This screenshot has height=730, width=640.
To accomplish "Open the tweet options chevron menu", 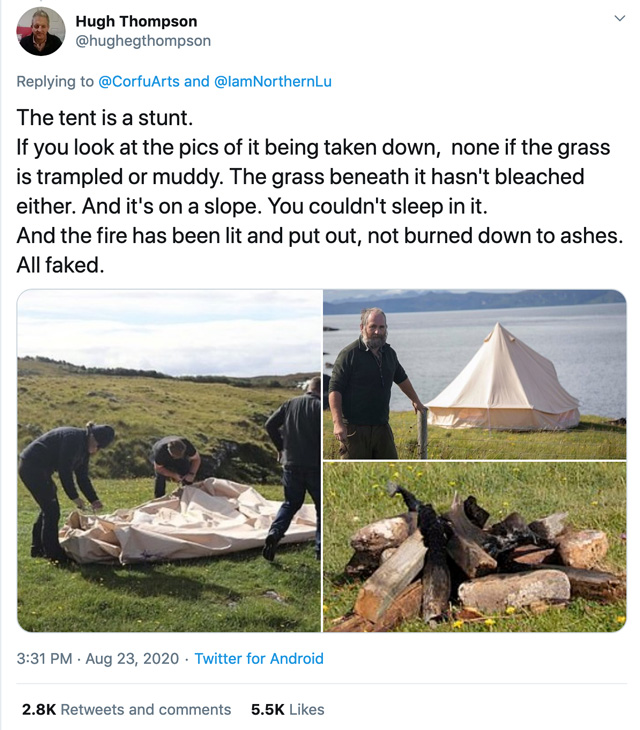I will click(x=619, y=19).
